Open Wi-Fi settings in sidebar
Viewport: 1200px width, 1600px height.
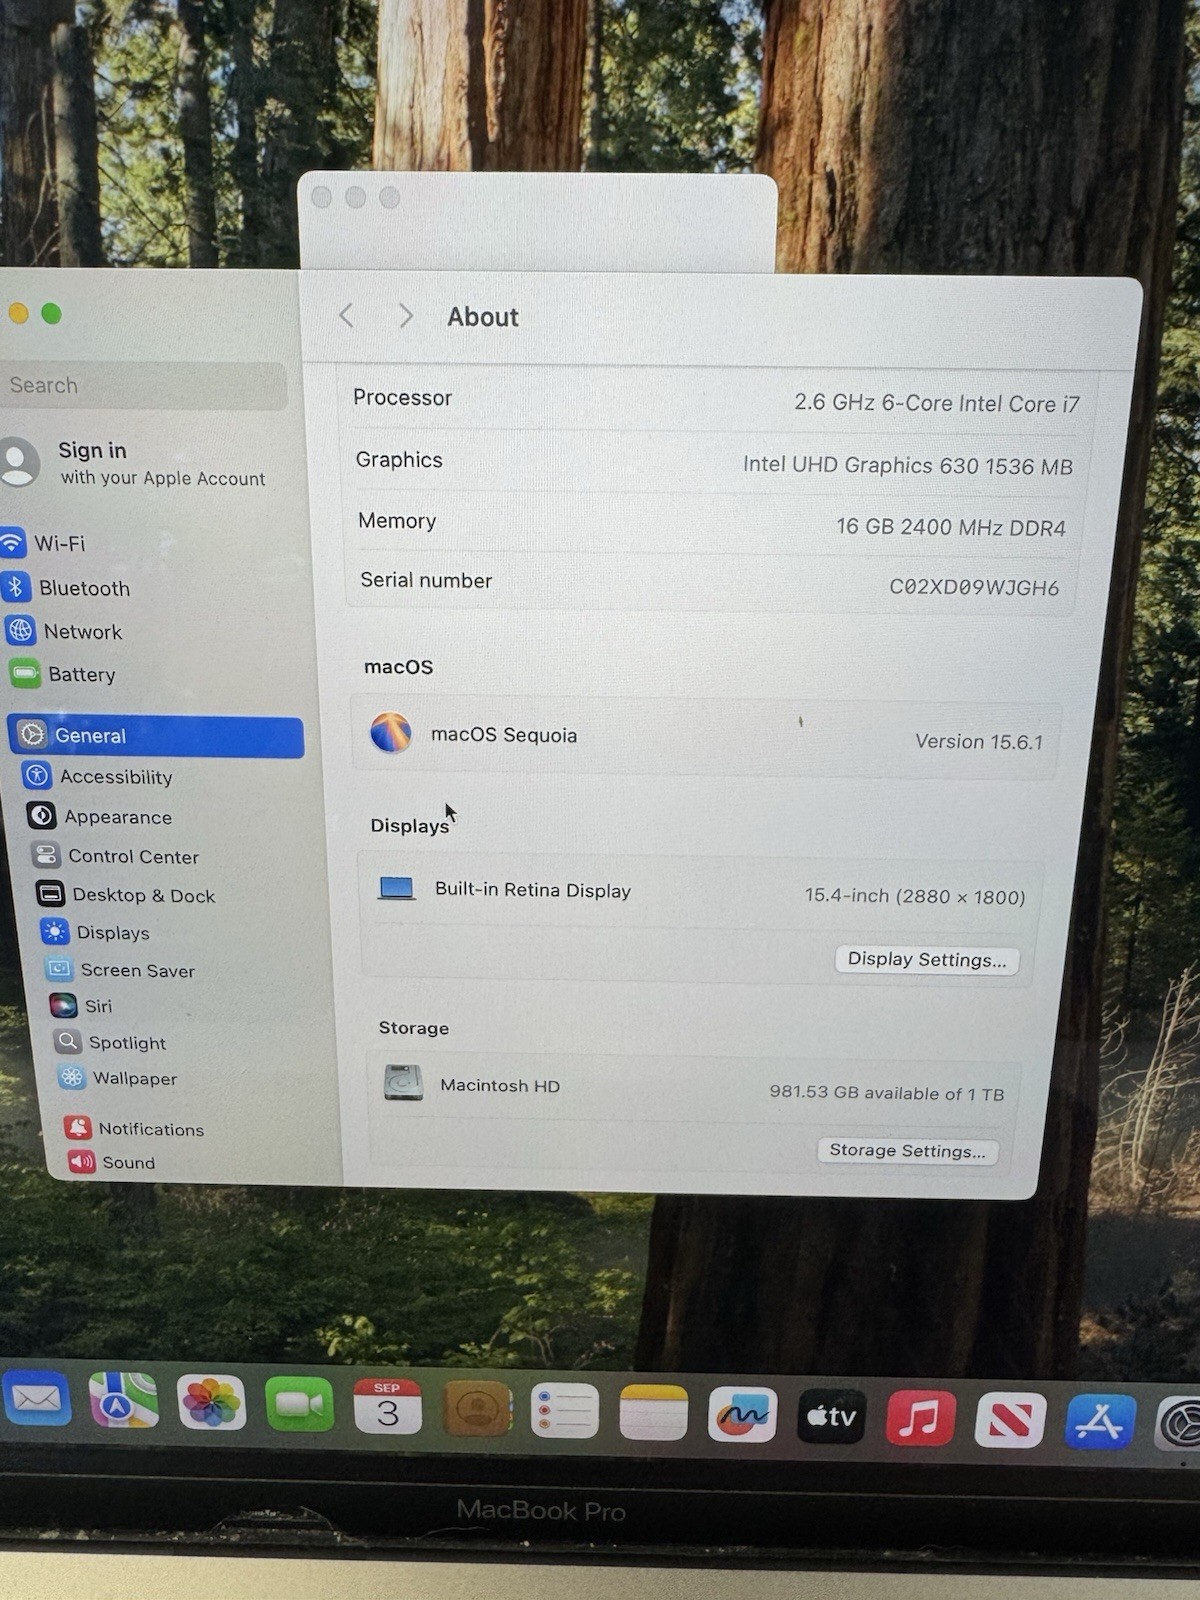[45, 543]
